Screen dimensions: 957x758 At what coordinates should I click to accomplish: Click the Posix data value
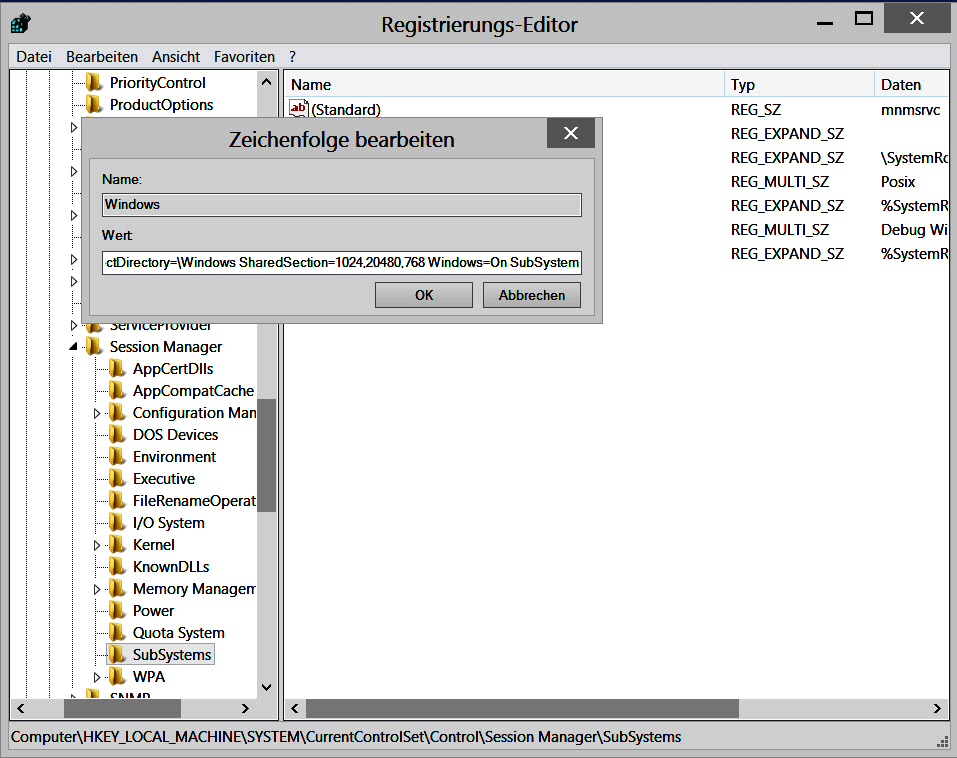click(898, 181)
